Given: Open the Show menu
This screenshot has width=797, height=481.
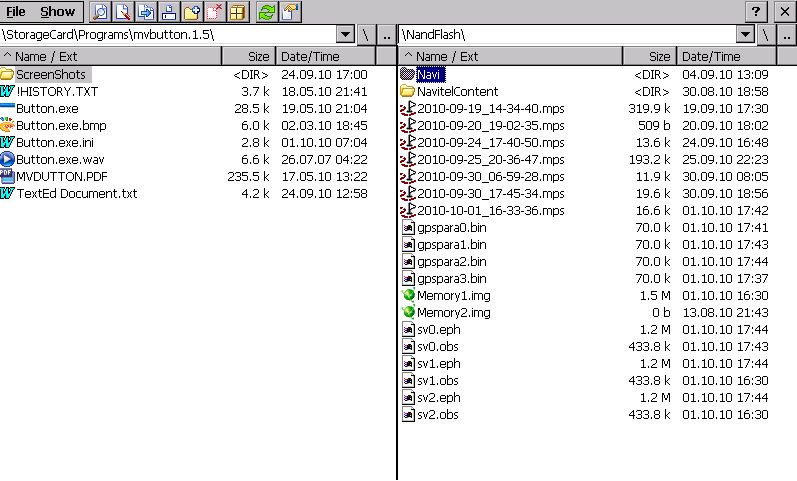Looking at the screenshot, I should pos(57,12).
